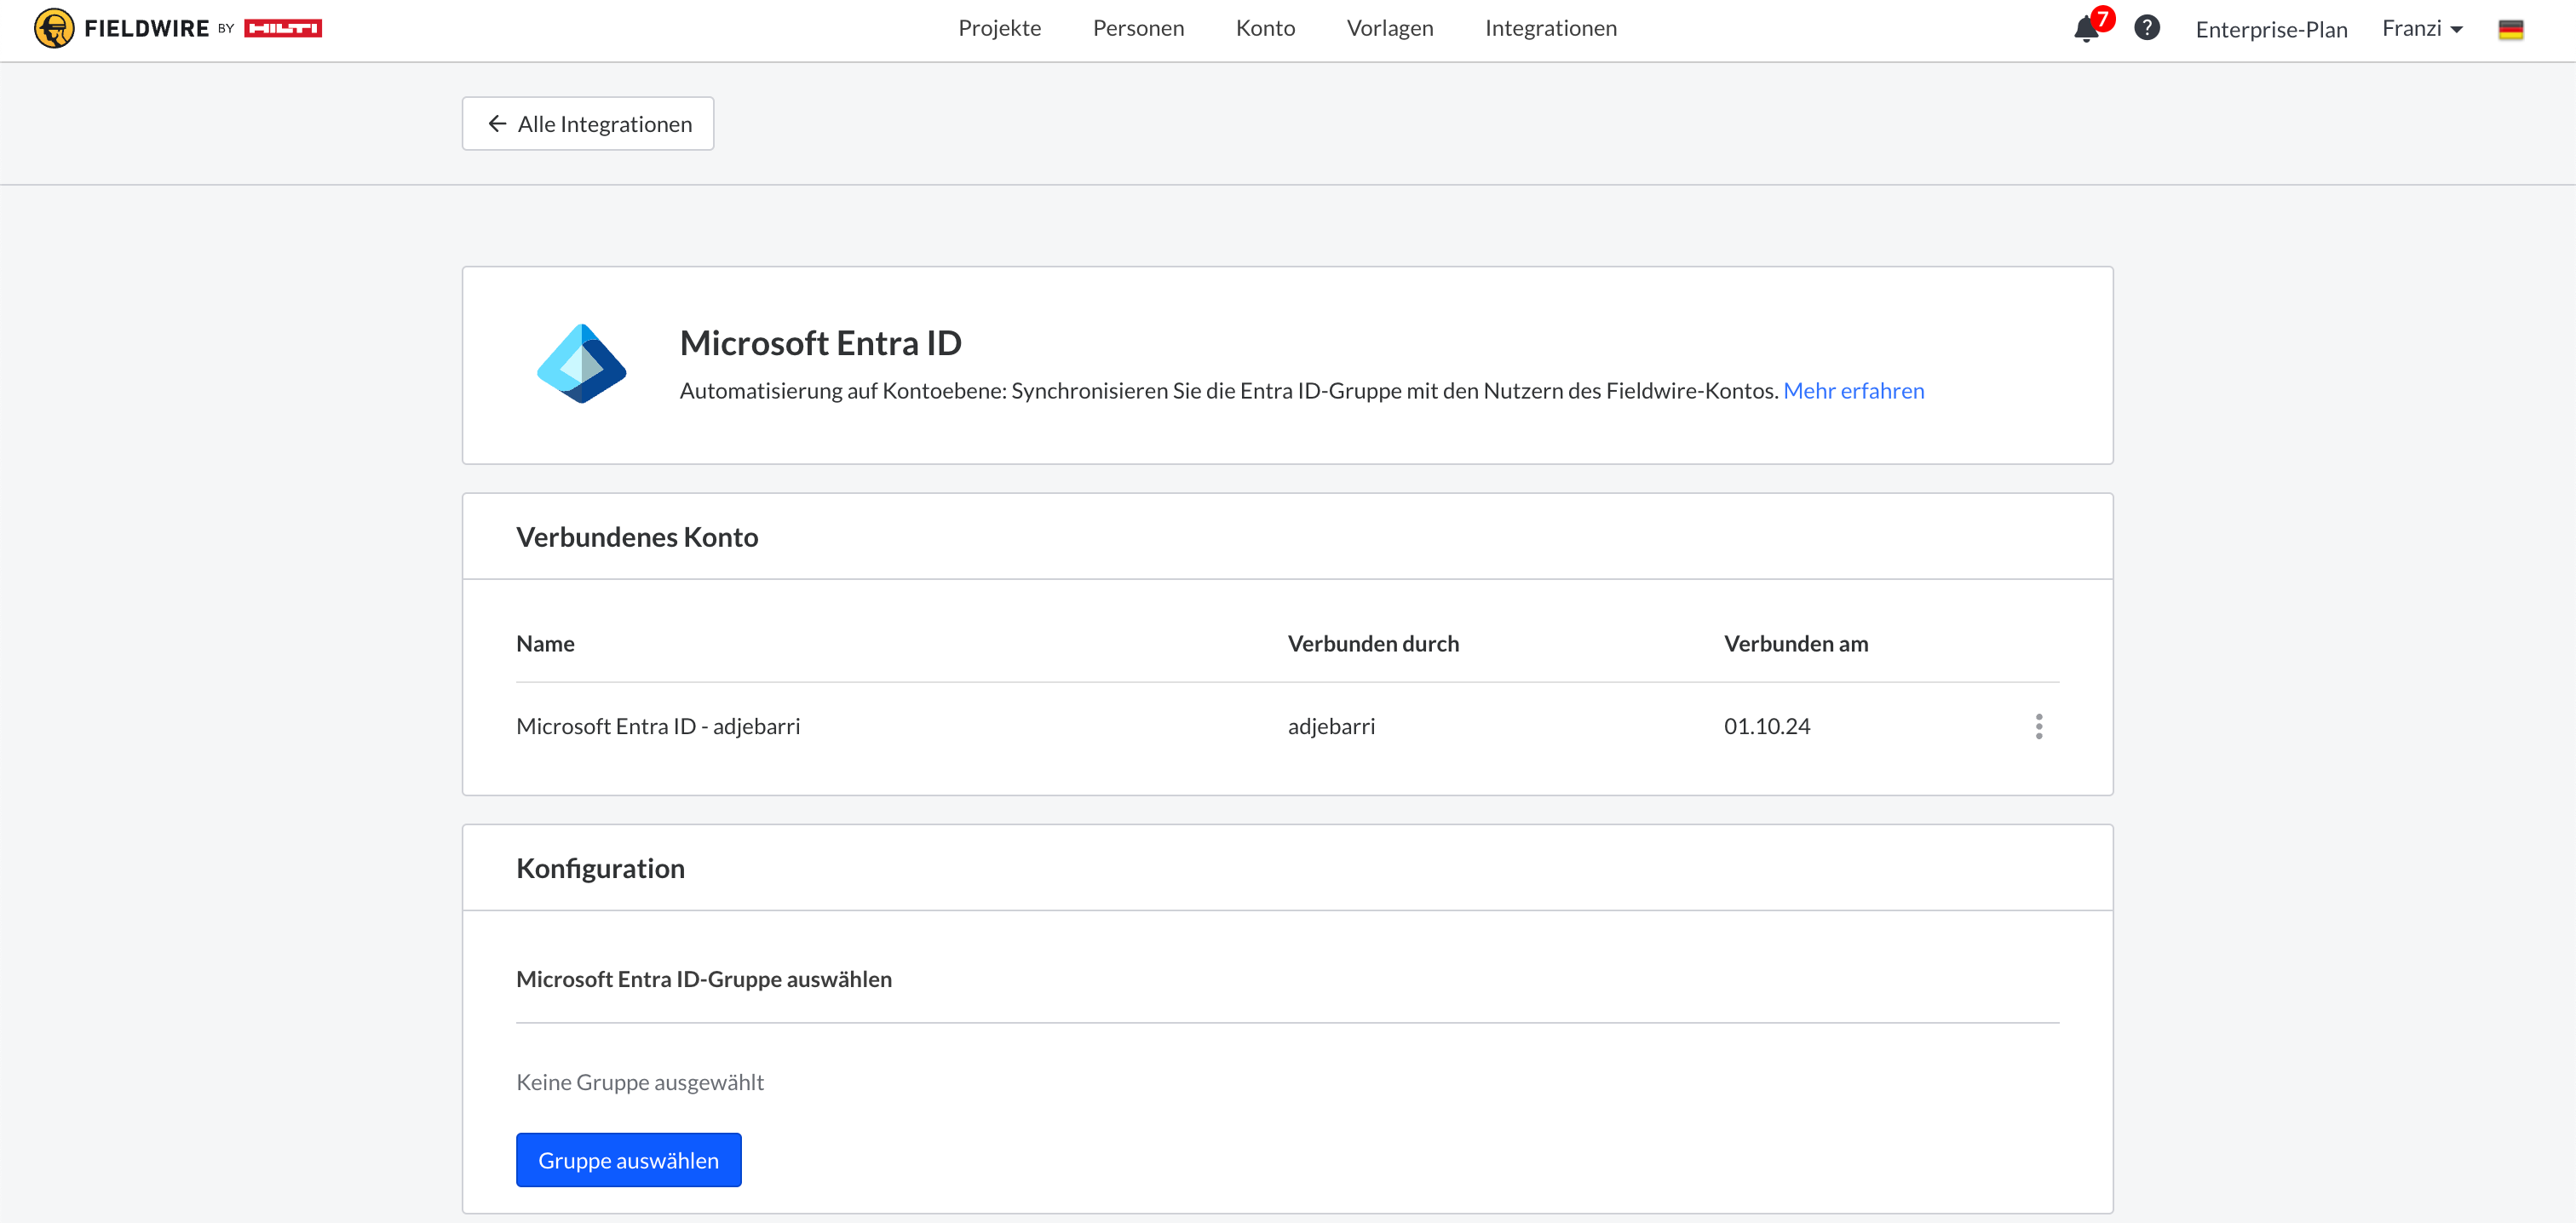Click the Microsoft Entra ID-Gruppe auswählen label
Viewport: 2576px width, 1223px height.
point(704,979)
